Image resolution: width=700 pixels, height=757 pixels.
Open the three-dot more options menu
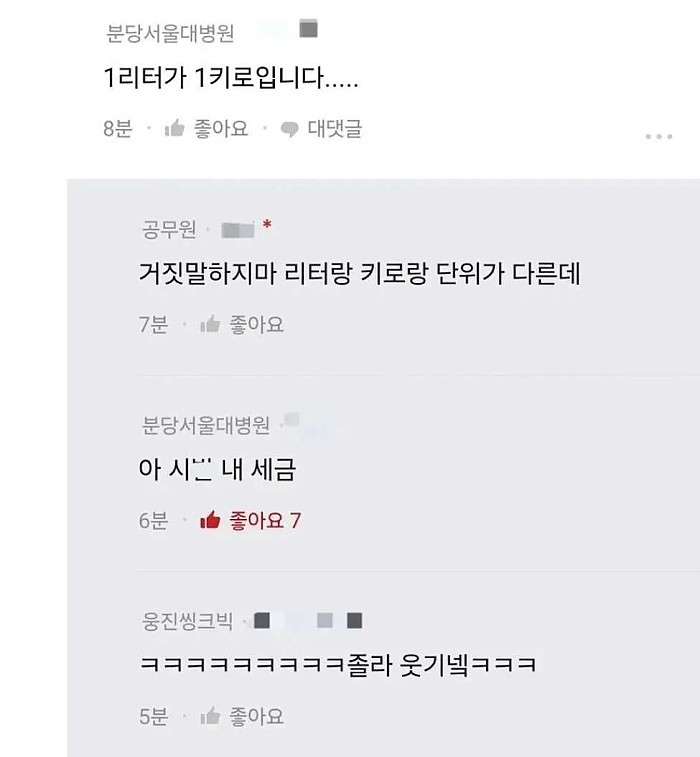[x=659, y=137]
